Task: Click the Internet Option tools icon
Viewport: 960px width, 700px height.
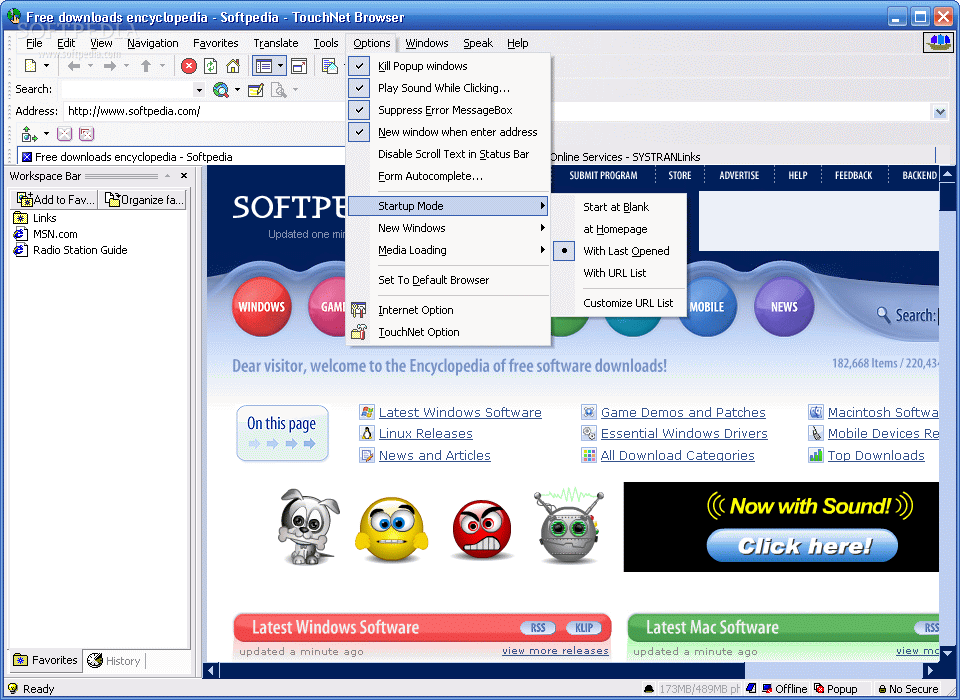Action: pos(359,310)
